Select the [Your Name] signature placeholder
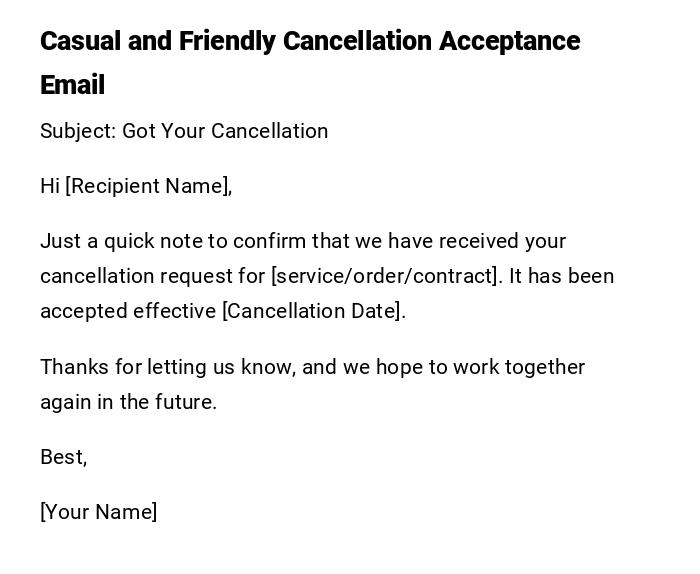Image resolution: width=700 pixels, height=574 pixels. (x=98, y=512)
